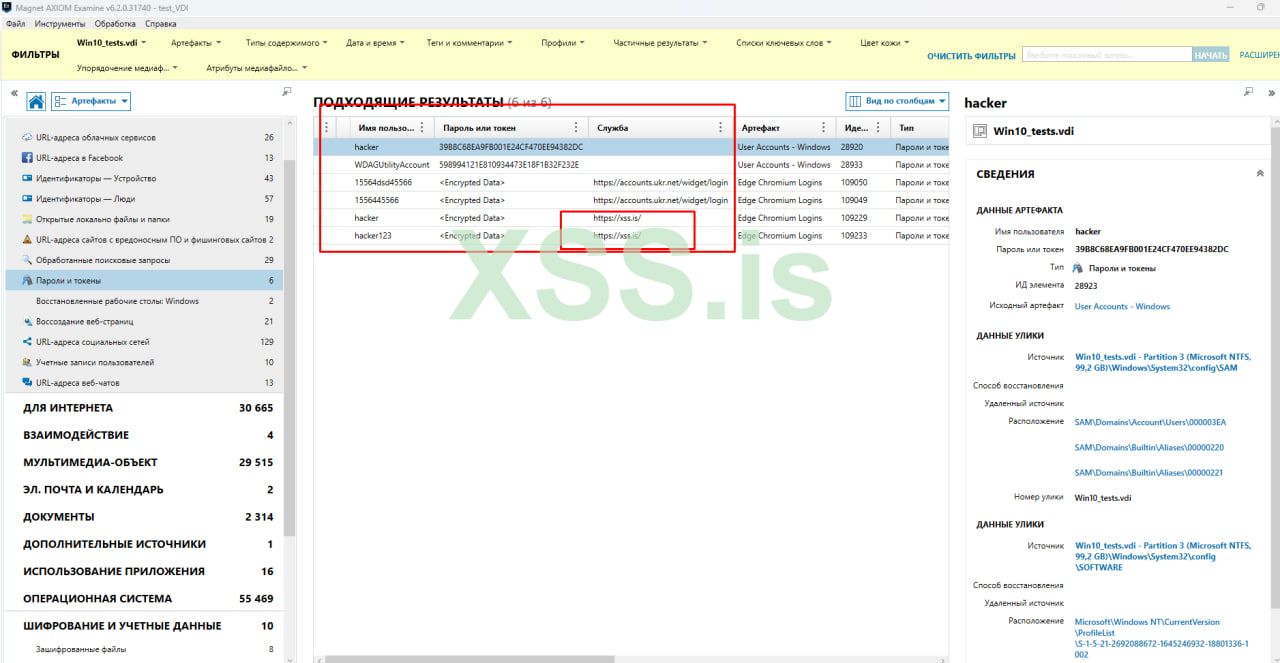Open SAM\Domains\Account\Users\000003EA link

pyautogui.click(x=1150, y=422)
